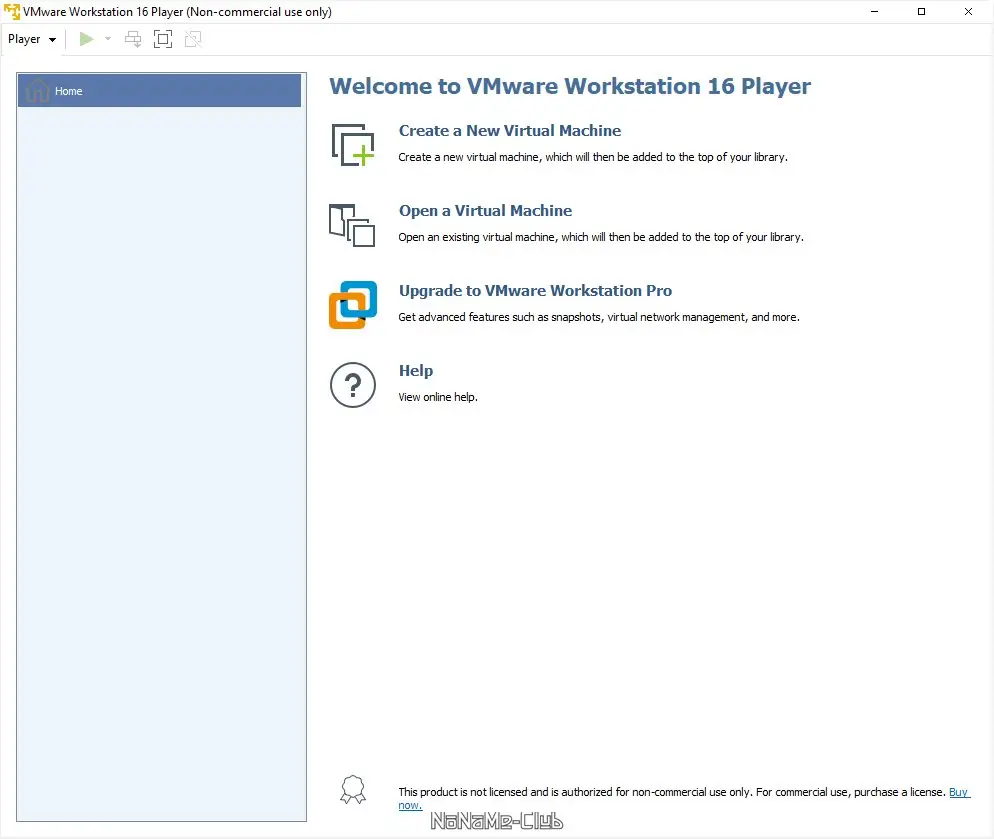Click the Open a Virtual Machine icon
This screenshot has height=839, width=994.
pos(352,225)
